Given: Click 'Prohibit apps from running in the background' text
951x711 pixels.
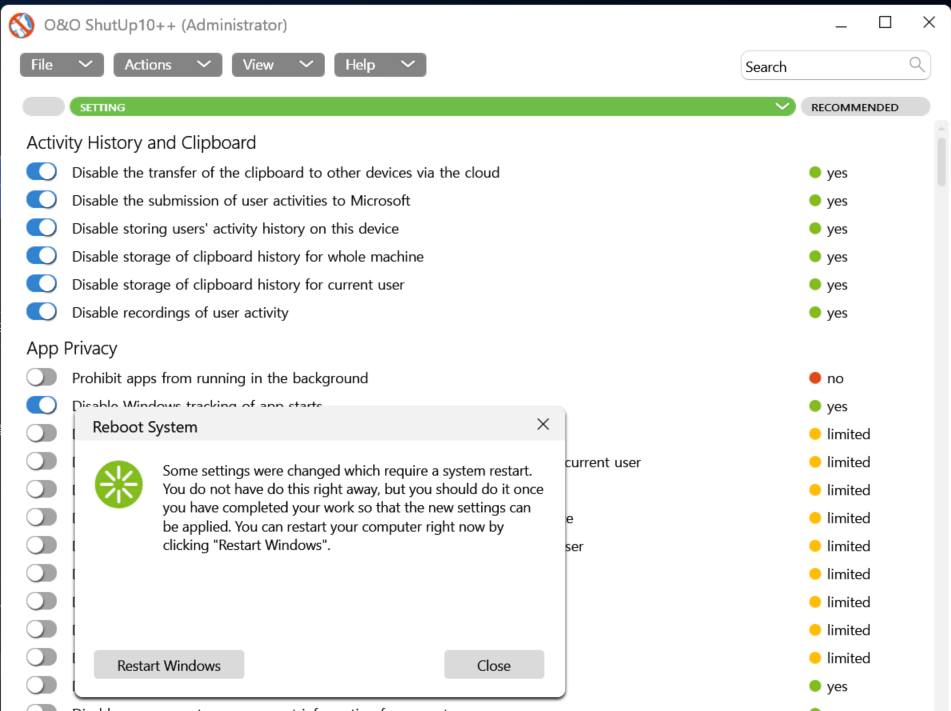Looking at the screenshot, I should (220, 378).
